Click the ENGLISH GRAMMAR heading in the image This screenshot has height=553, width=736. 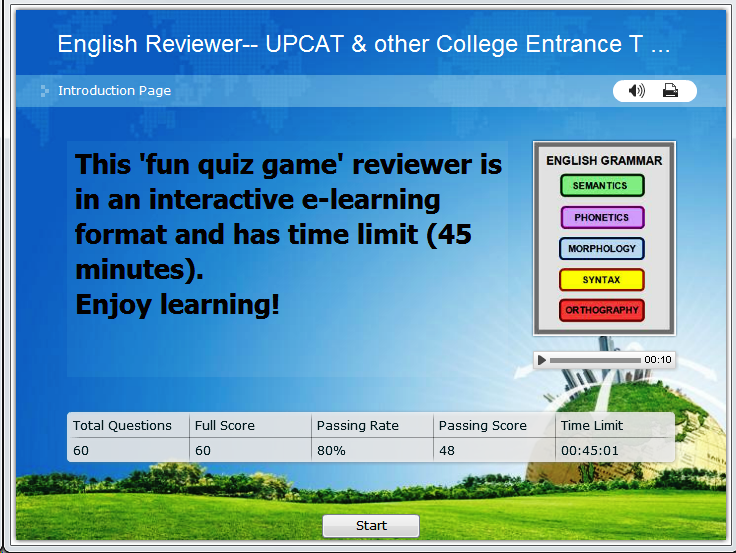(x=604, y=161)
